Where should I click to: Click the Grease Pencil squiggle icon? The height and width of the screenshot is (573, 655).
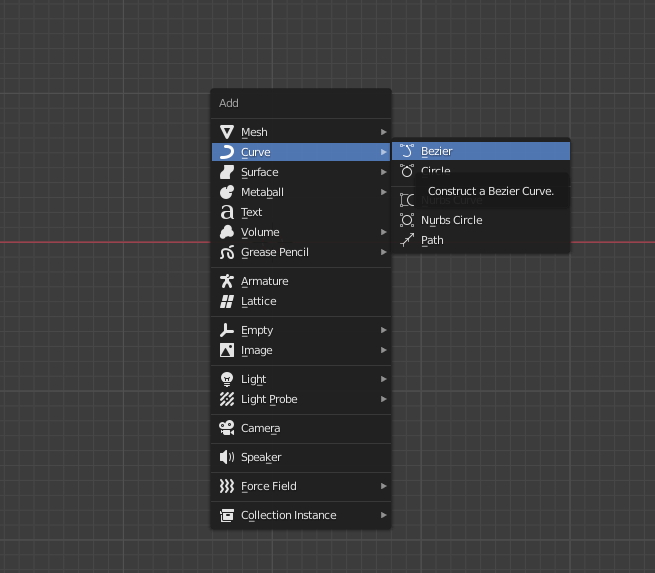coord(227,252)
